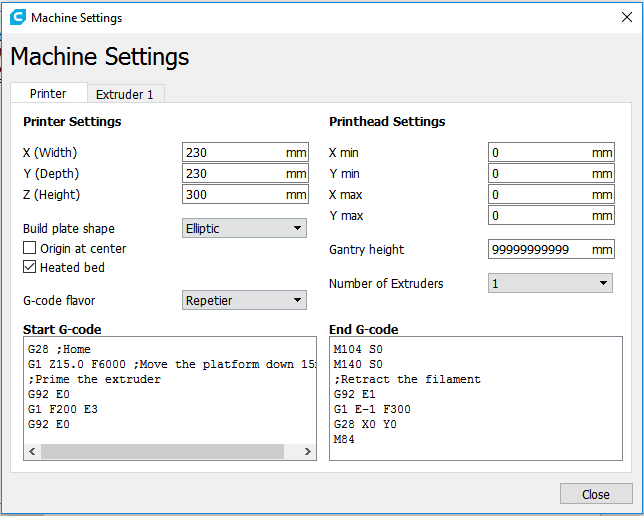Click the 'G28 ;Home' line in Start G-code
This screenshot has height=516, width=644.
pyautogui.click(x=59, y=349)
